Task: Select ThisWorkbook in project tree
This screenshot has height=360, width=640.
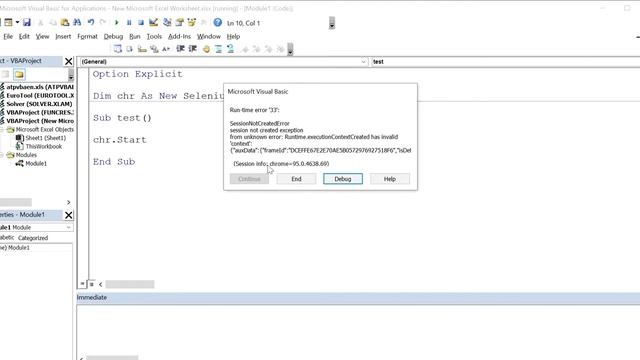Action: tap(44, 146)
